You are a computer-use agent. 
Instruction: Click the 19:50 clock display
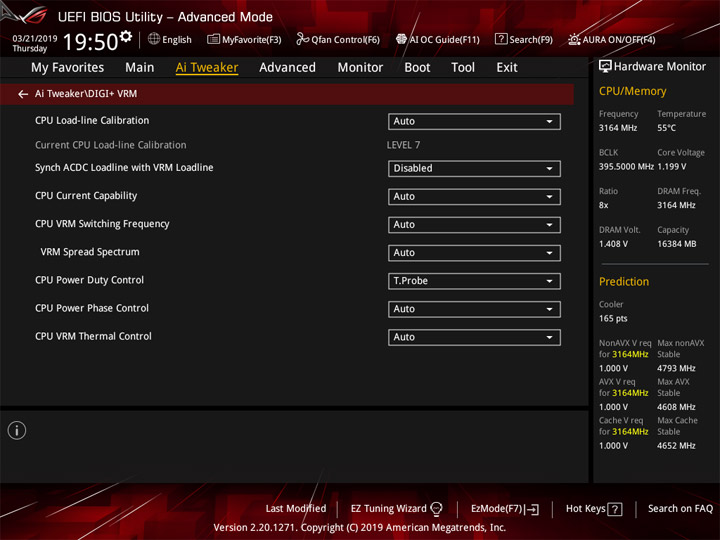91,42
